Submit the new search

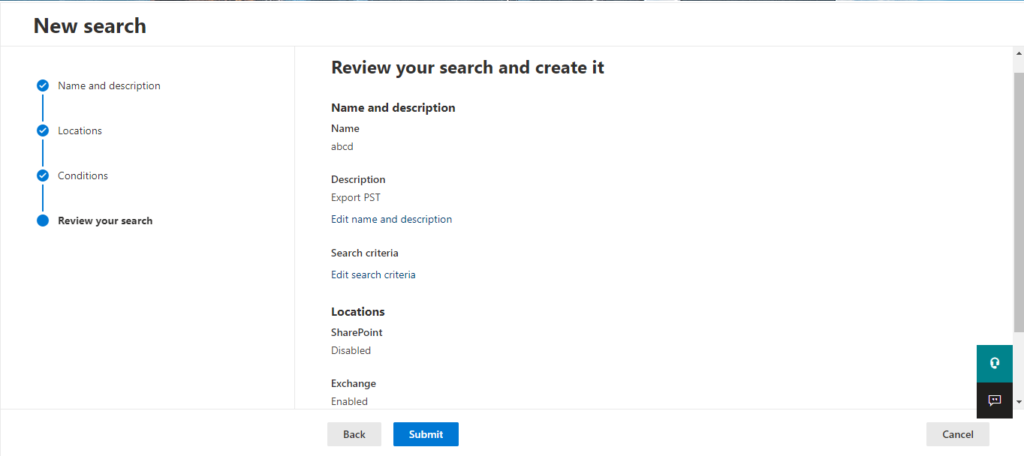[426, 434]
